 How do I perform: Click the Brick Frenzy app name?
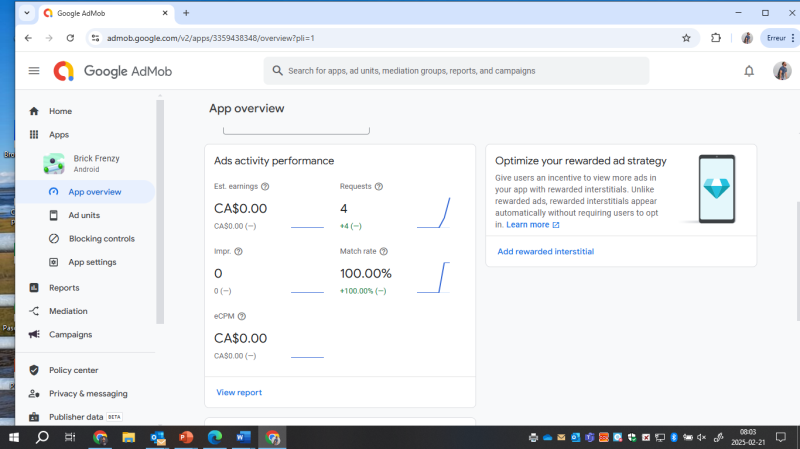click(96, 159)
